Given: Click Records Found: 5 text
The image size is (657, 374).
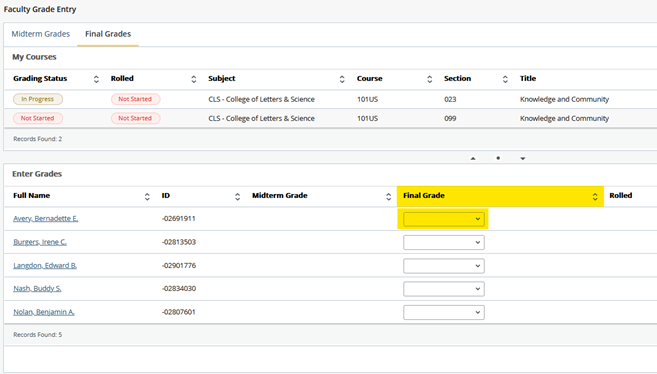Looking at the screenshot, I should [x=38, y=335].
